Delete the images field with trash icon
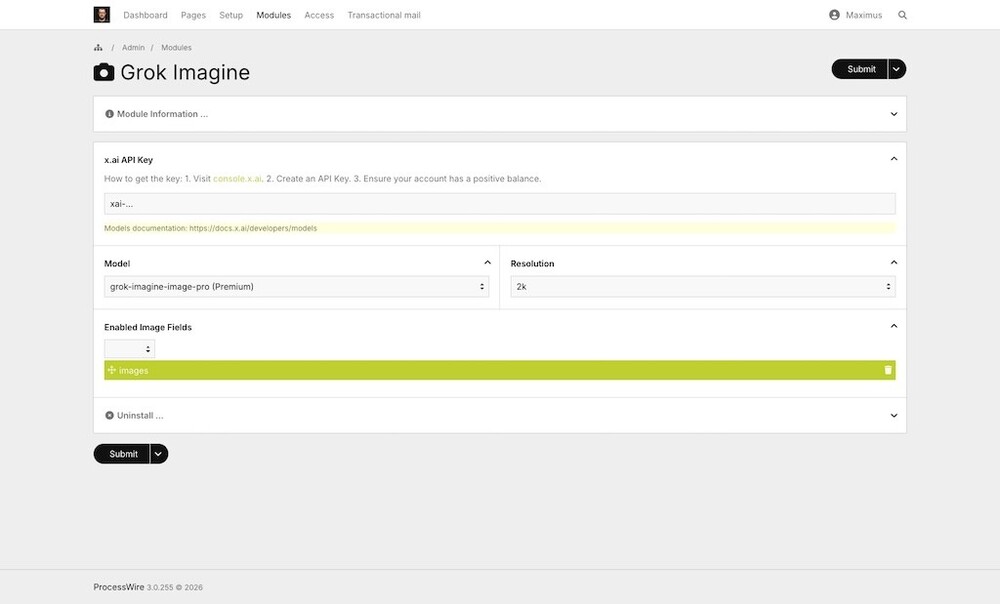Viewport: 1000px width, 604px height. point(887,370)
